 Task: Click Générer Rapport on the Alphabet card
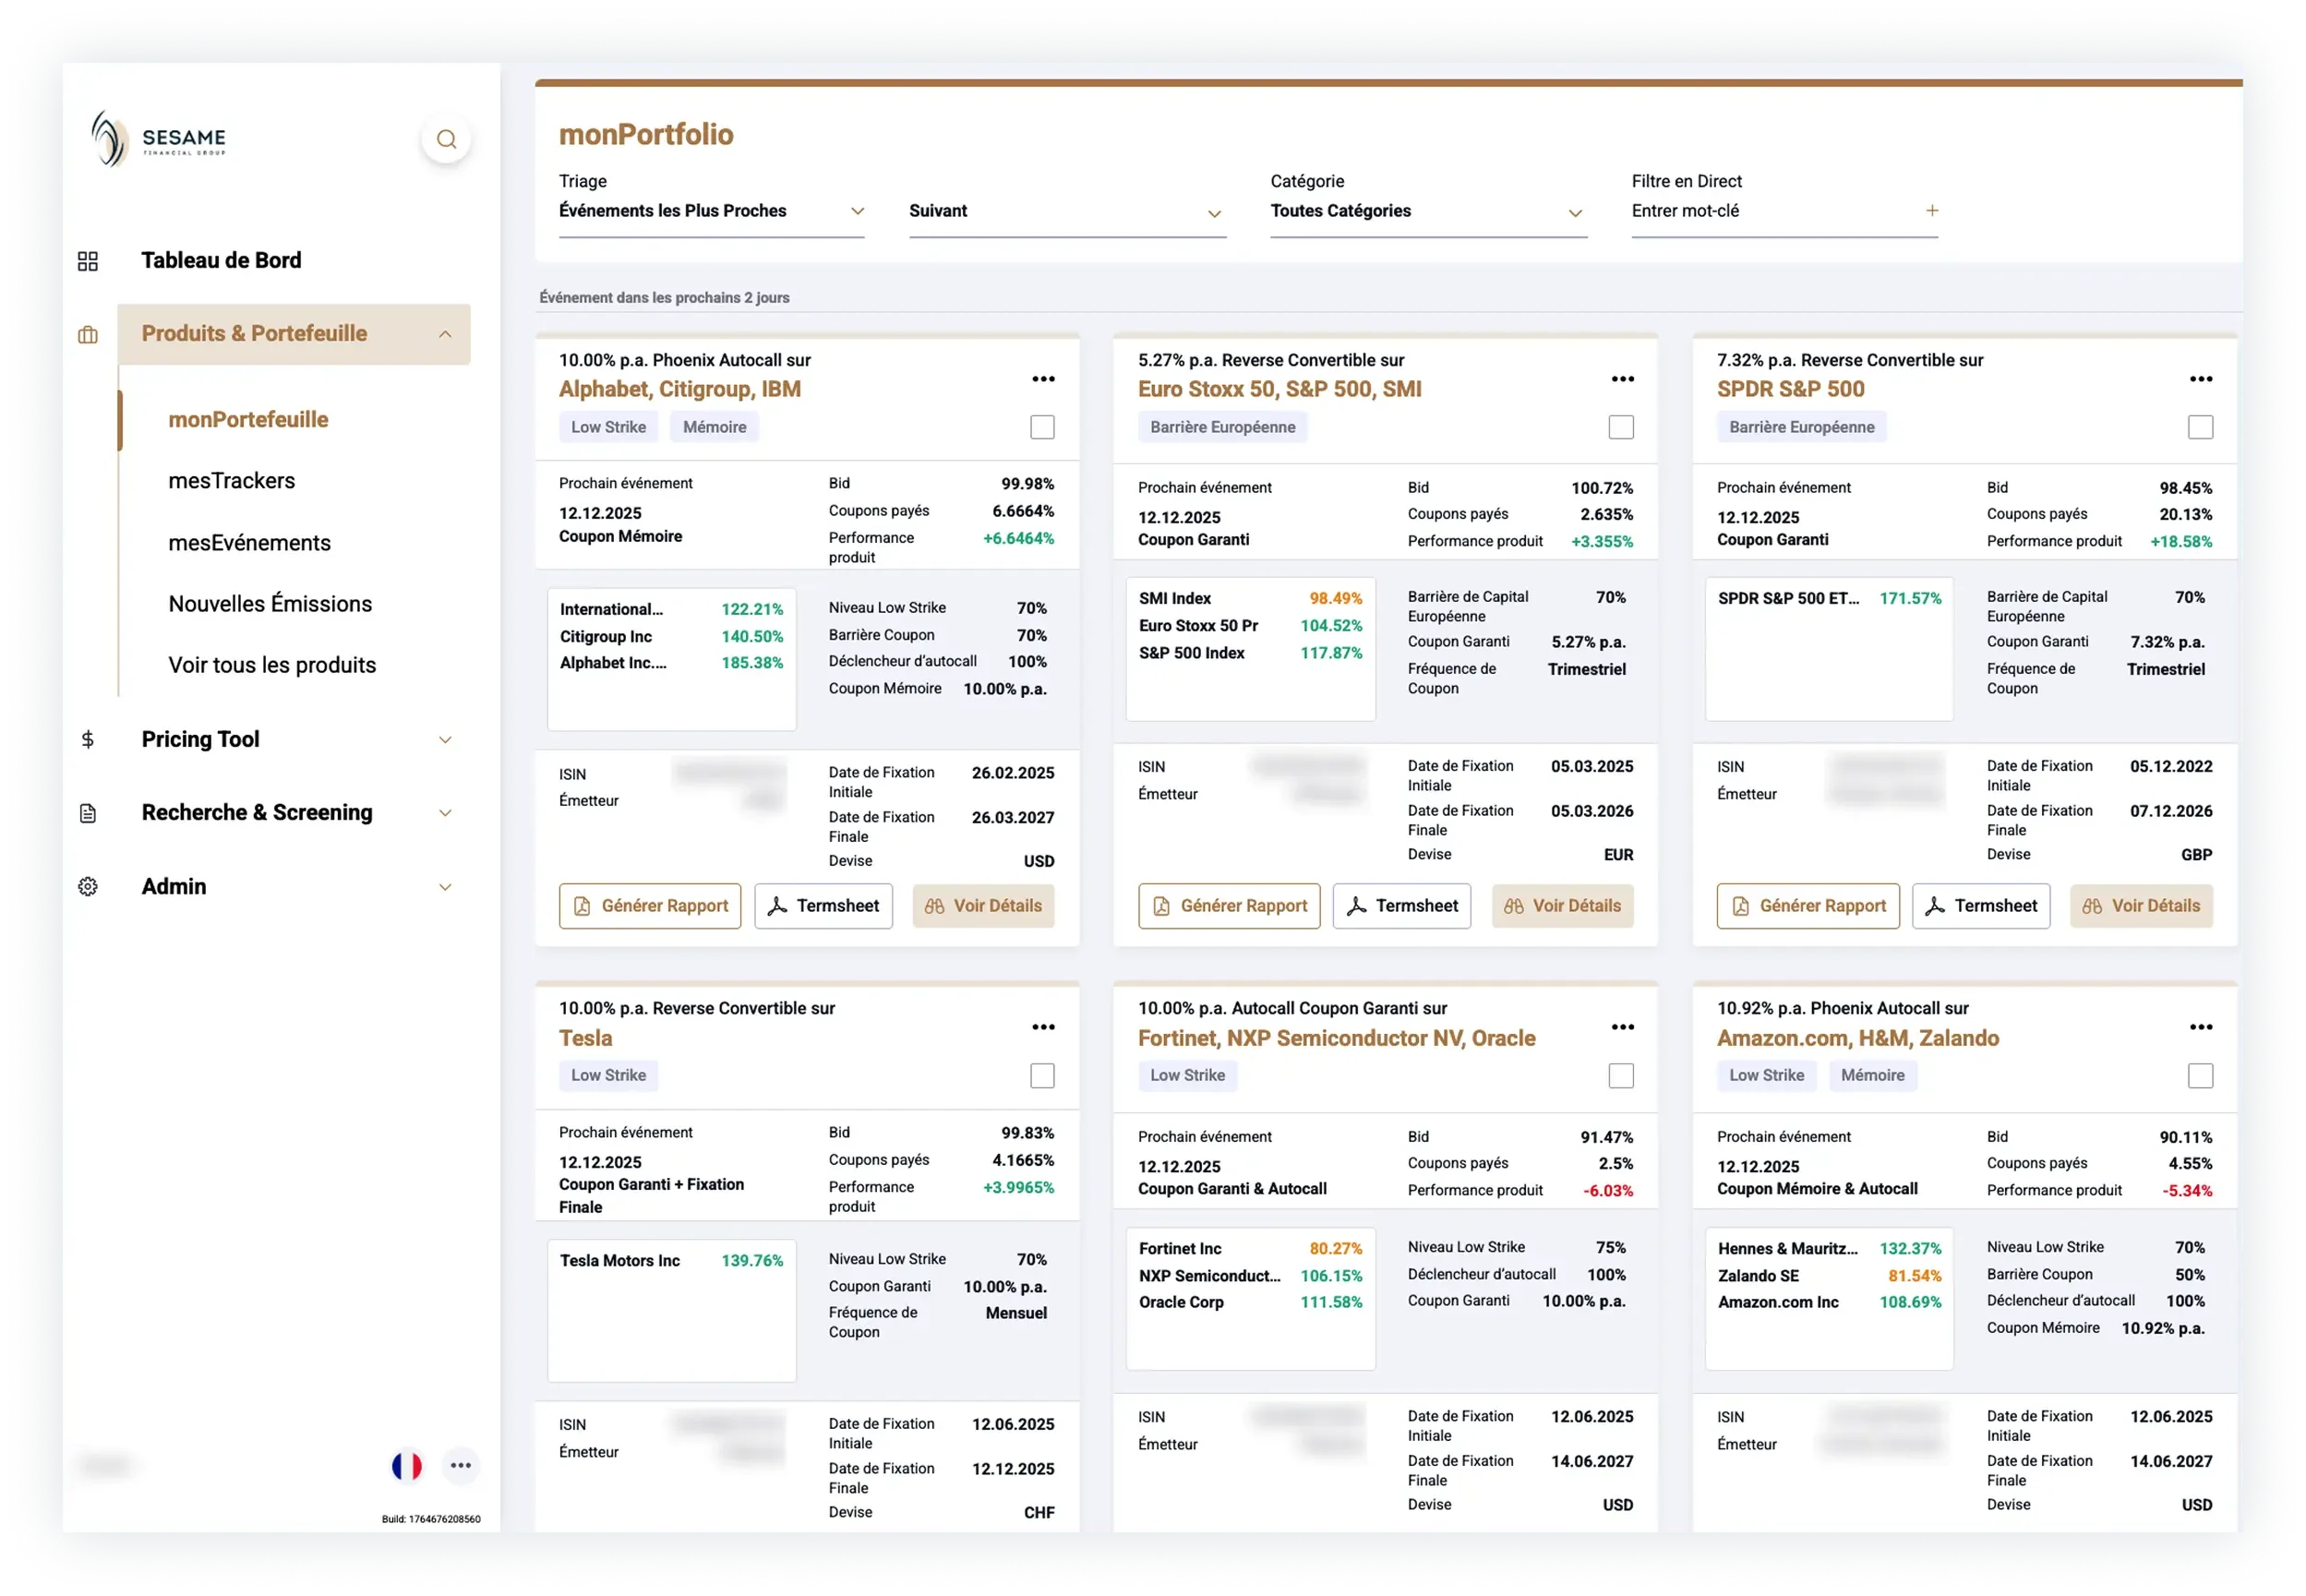(650, 906)
